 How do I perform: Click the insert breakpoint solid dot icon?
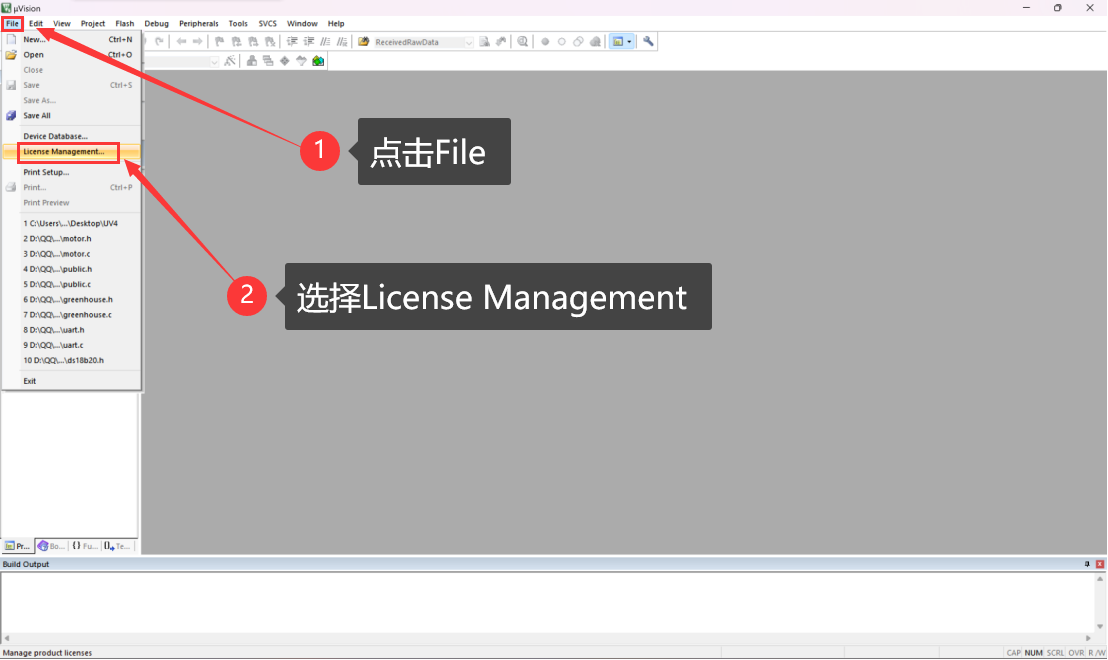click(545, 42)
